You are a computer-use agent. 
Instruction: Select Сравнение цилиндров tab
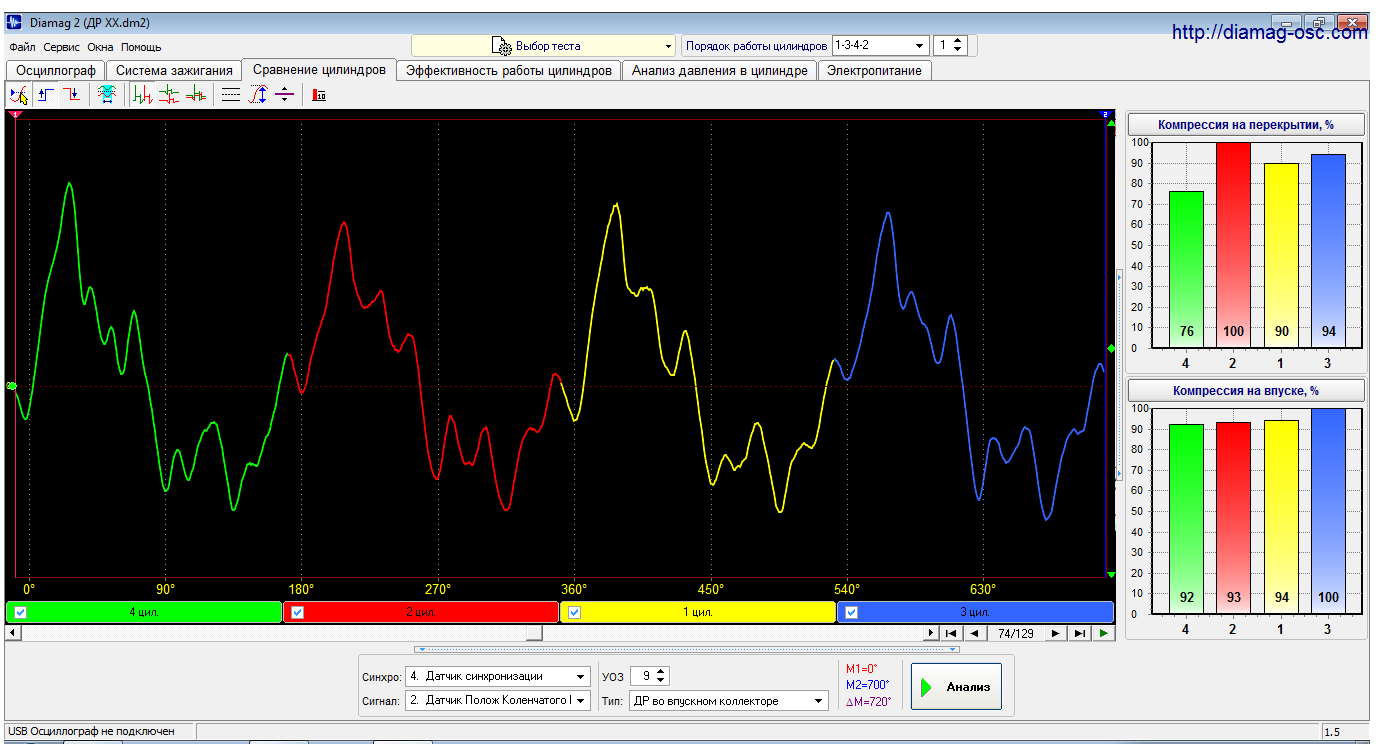319,70
